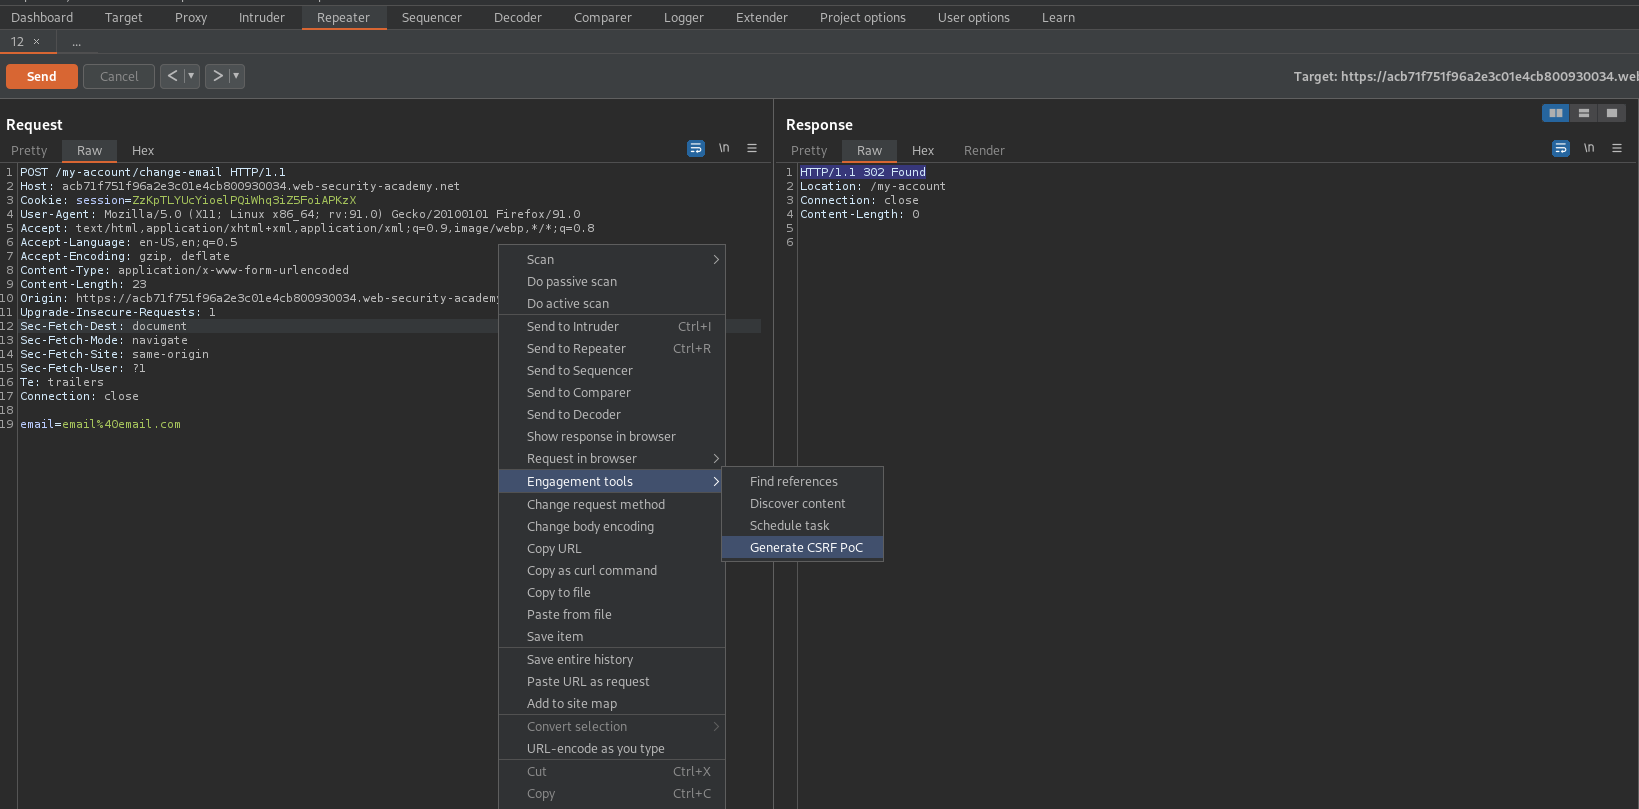
Task: Expand Convert selection submenu
Action: (612, 726)
